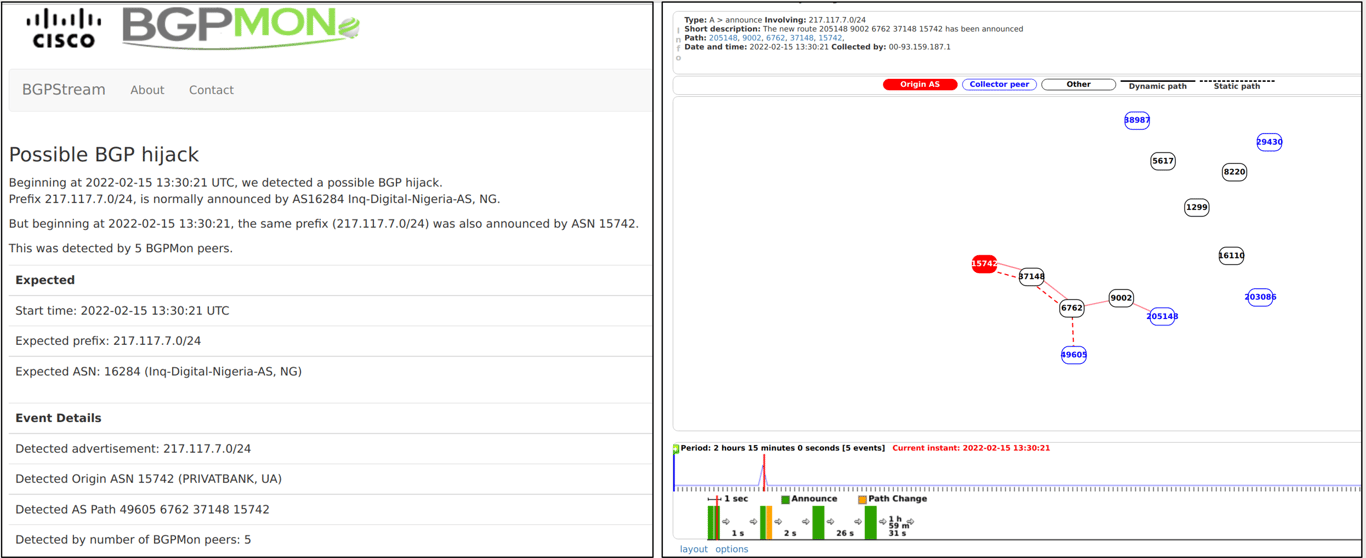Open path link 15742 in info panel
Image resolution: width=1366 pixels, height=558 pixels.
(x=830, y=38)
